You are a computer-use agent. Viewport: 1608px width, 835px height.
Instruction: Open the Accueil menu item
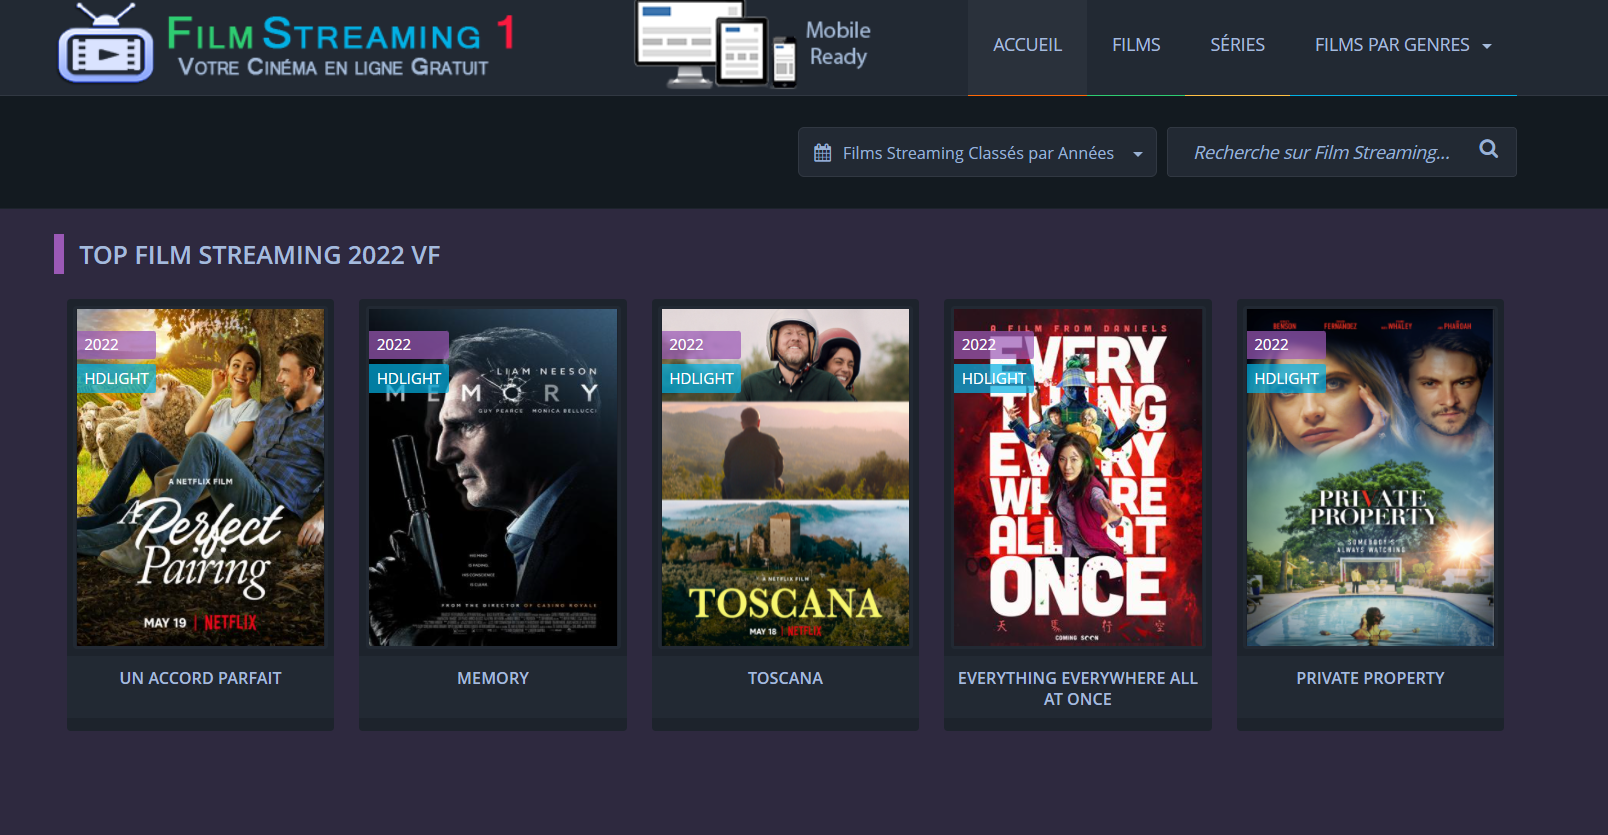[1027, 45]
